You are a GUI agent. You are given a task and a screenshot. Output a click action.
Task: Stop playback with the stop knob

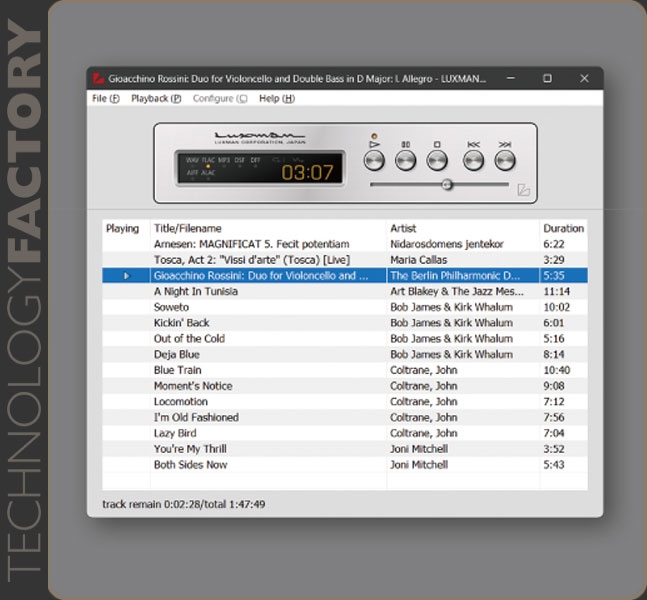[x=437, y=160]
